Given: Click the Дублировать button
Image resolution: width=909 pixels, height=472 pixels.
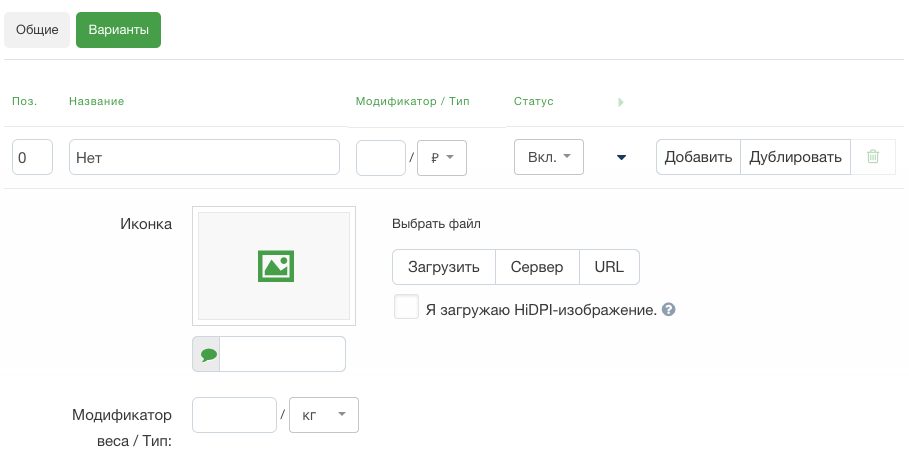Looking at the screenshot, I should (795, 157).
